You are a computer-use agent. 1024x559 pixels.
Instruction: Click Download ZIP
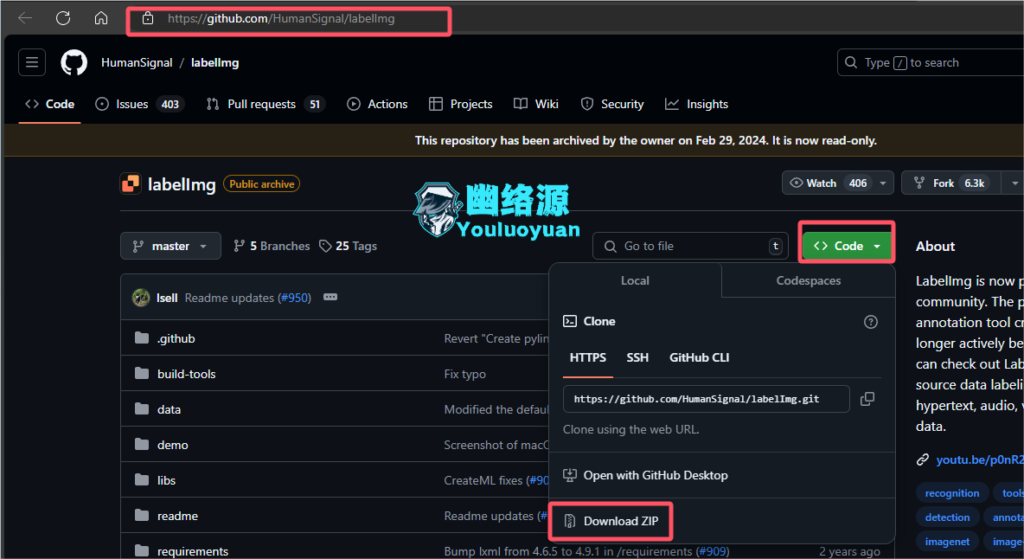611,521
